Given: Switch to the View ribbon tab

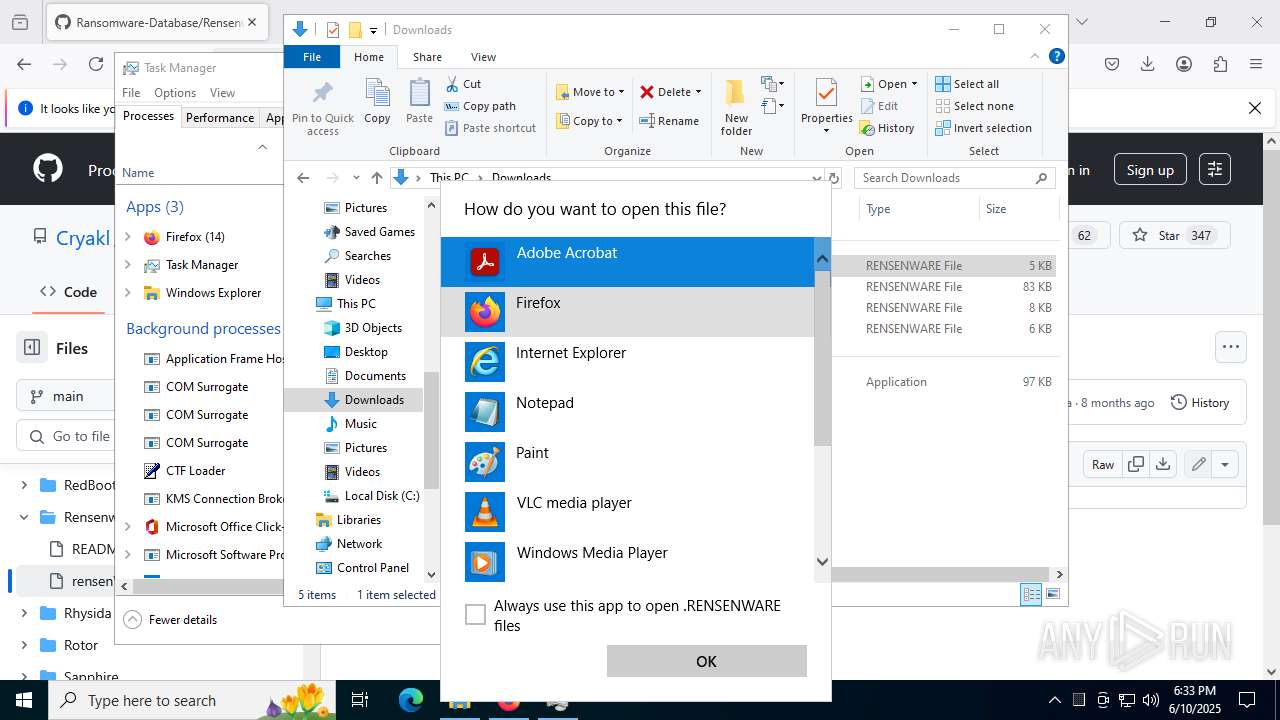Looking at the screenshot, I should coord(483,57).
